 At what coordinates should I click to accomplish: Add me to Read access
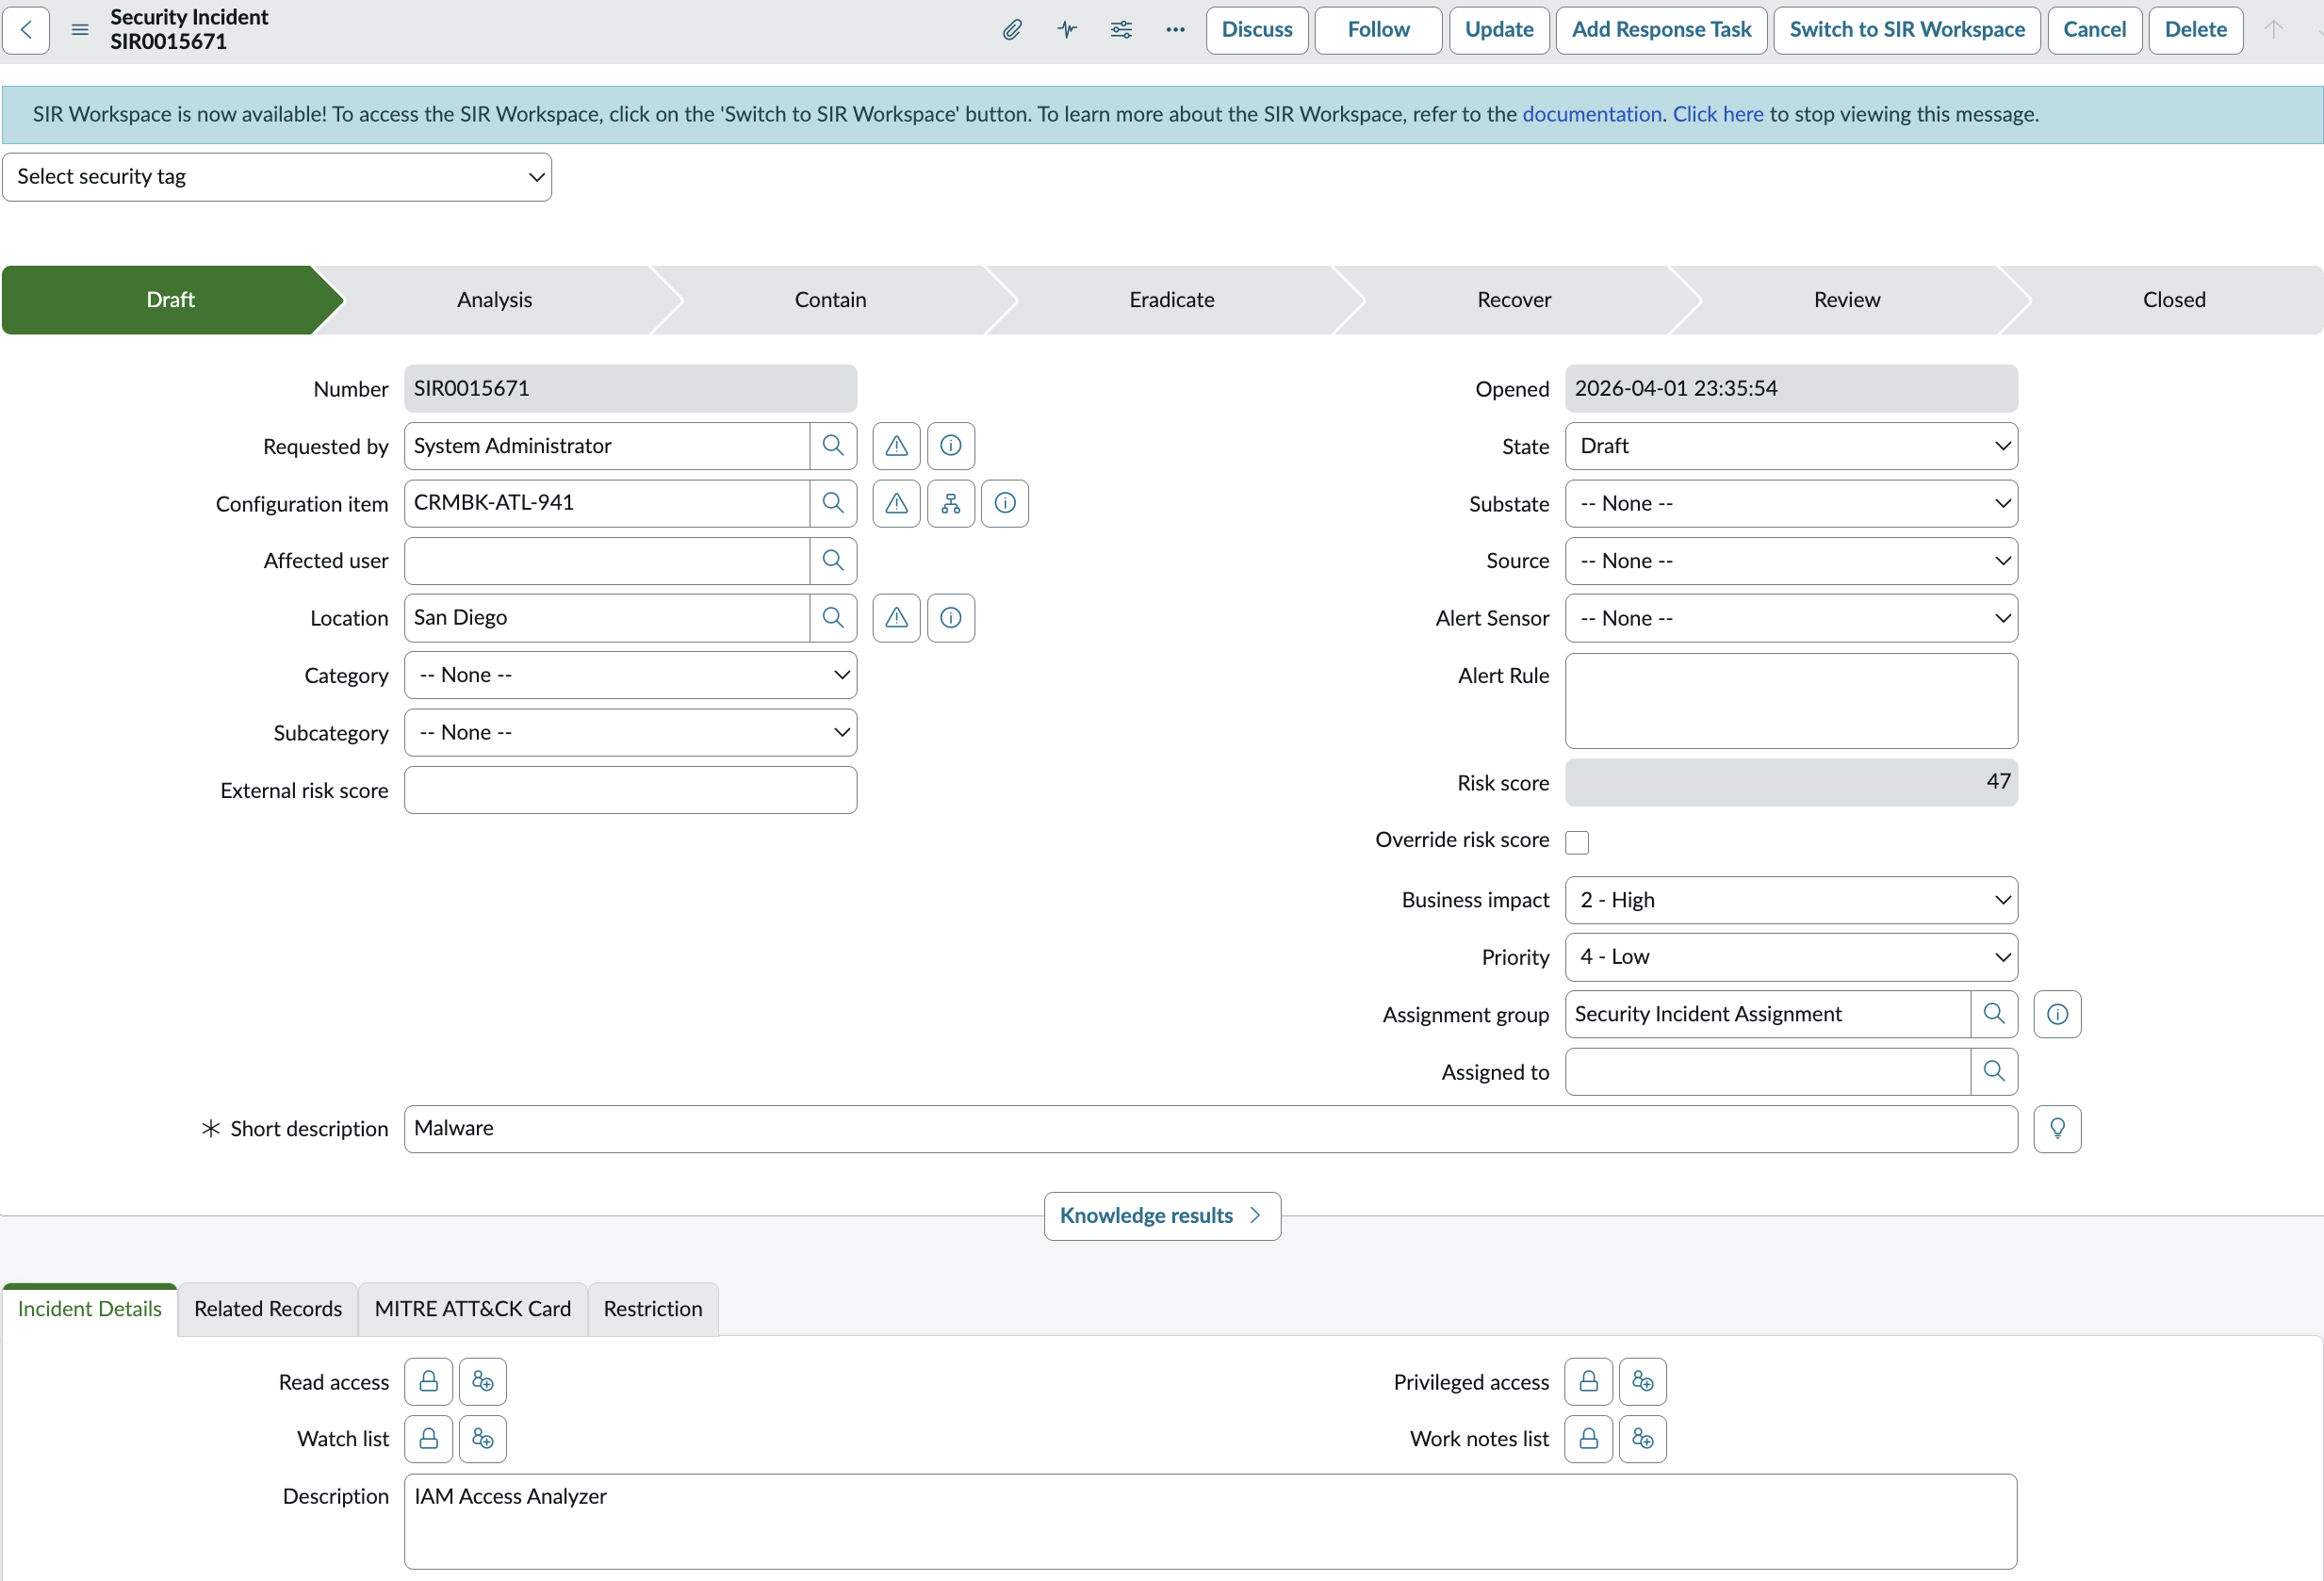(483, 1382)
